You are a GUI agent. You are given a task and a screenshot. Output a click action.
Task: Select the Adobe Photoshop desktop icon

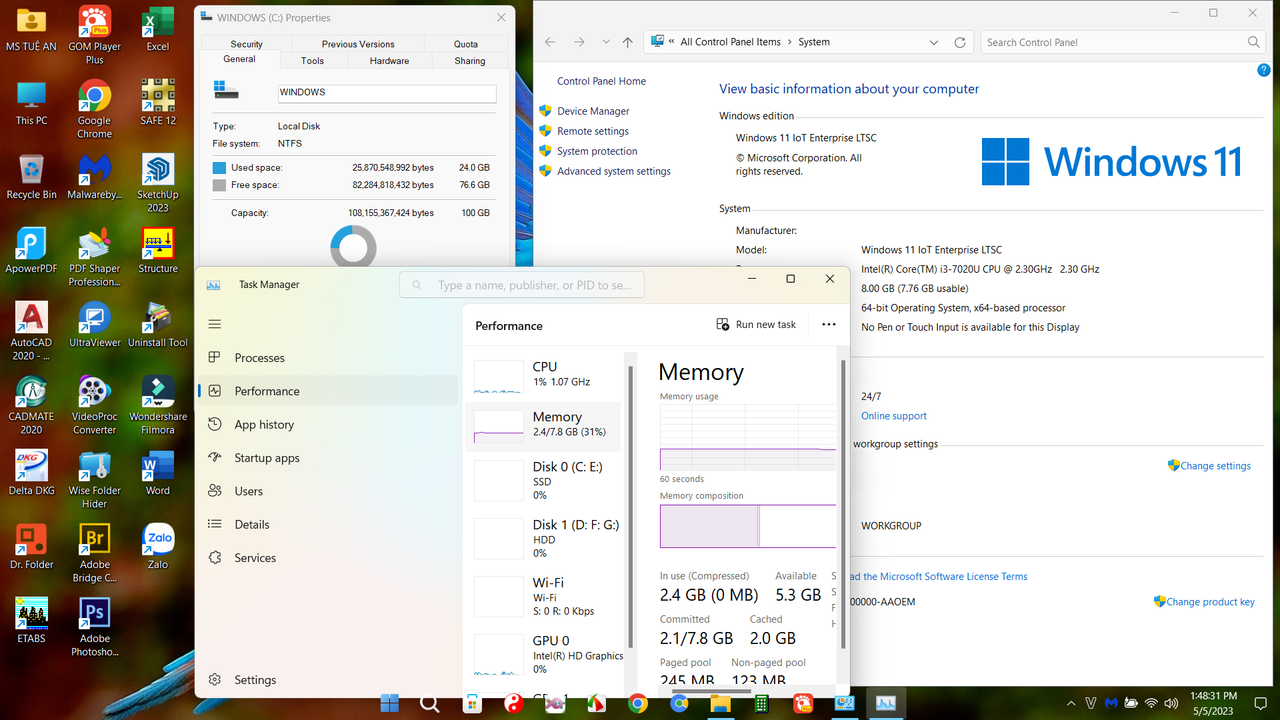pyautogui.click(x=94, y=627)
